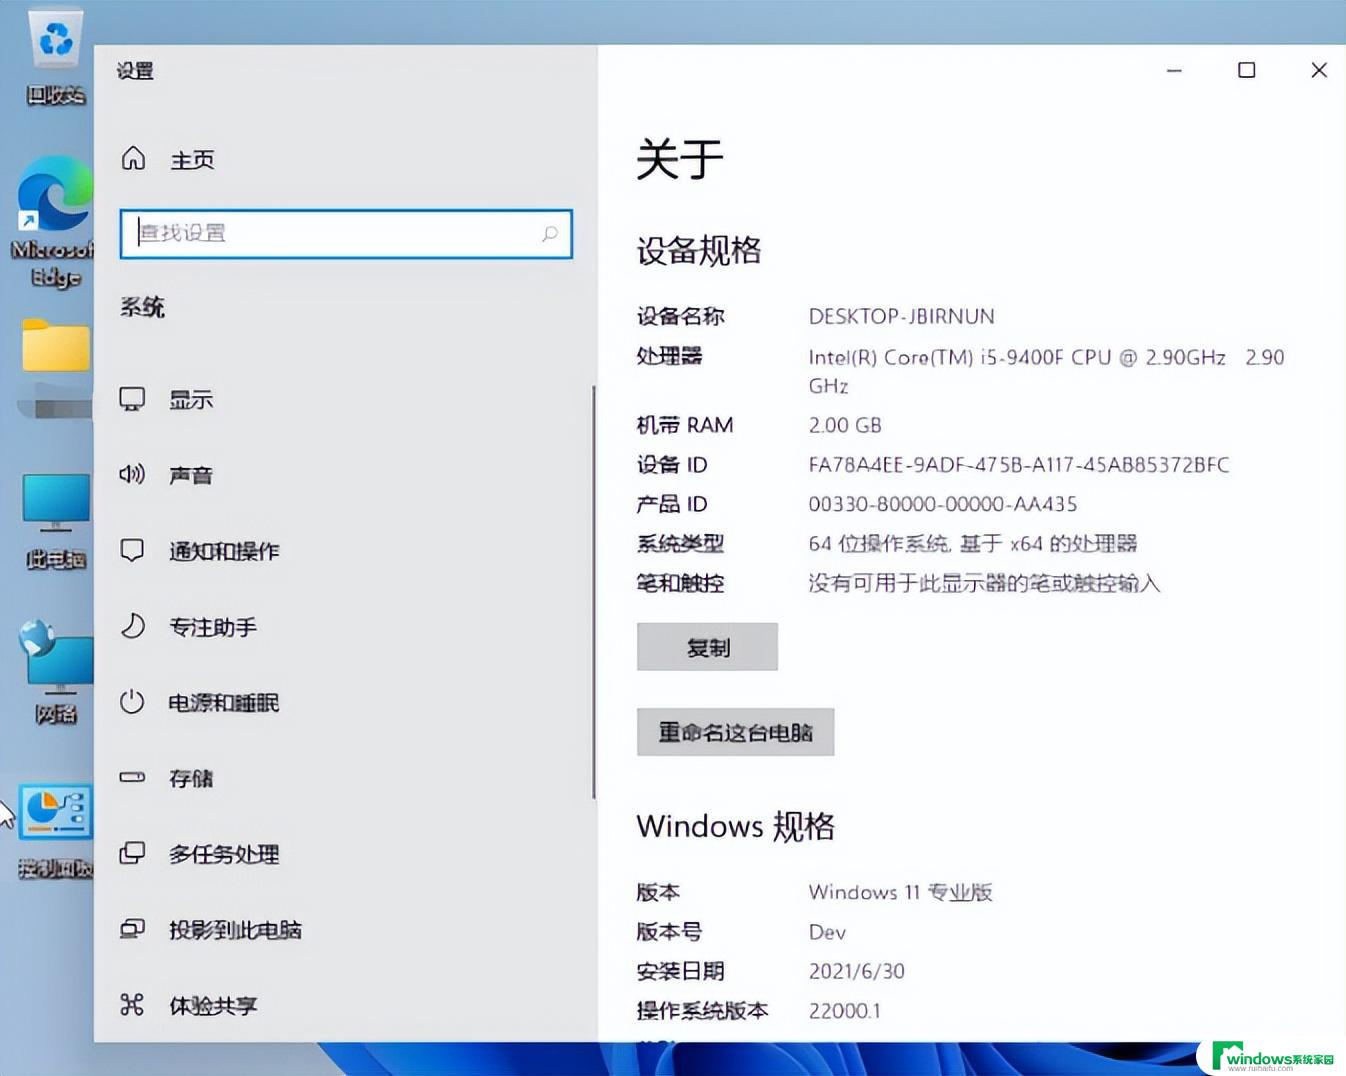
Task: Focus the 查找设置 search input field
Action: (346, 234)
